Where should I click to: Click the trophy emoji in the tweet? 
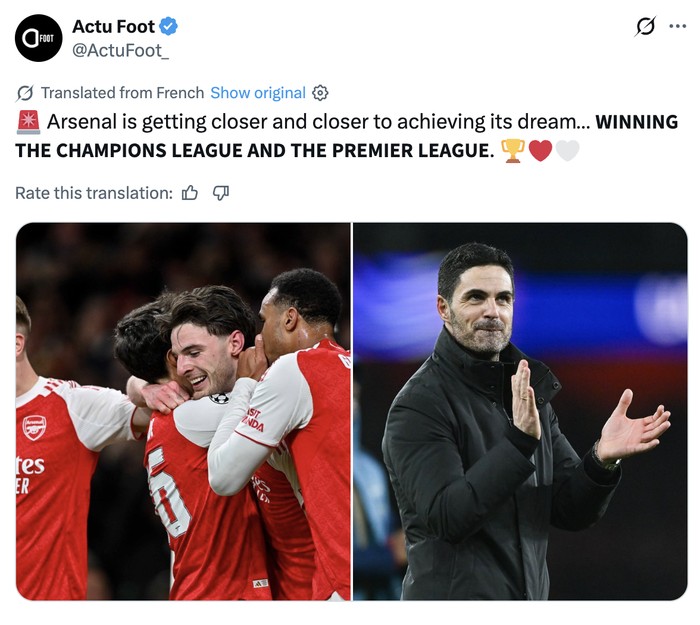pos(513,151)
